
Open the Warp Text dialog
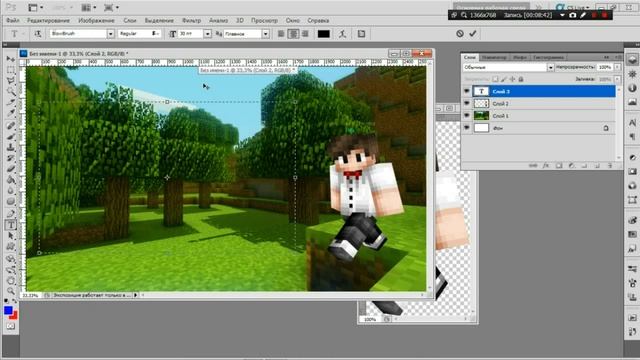tap(342, 34)
